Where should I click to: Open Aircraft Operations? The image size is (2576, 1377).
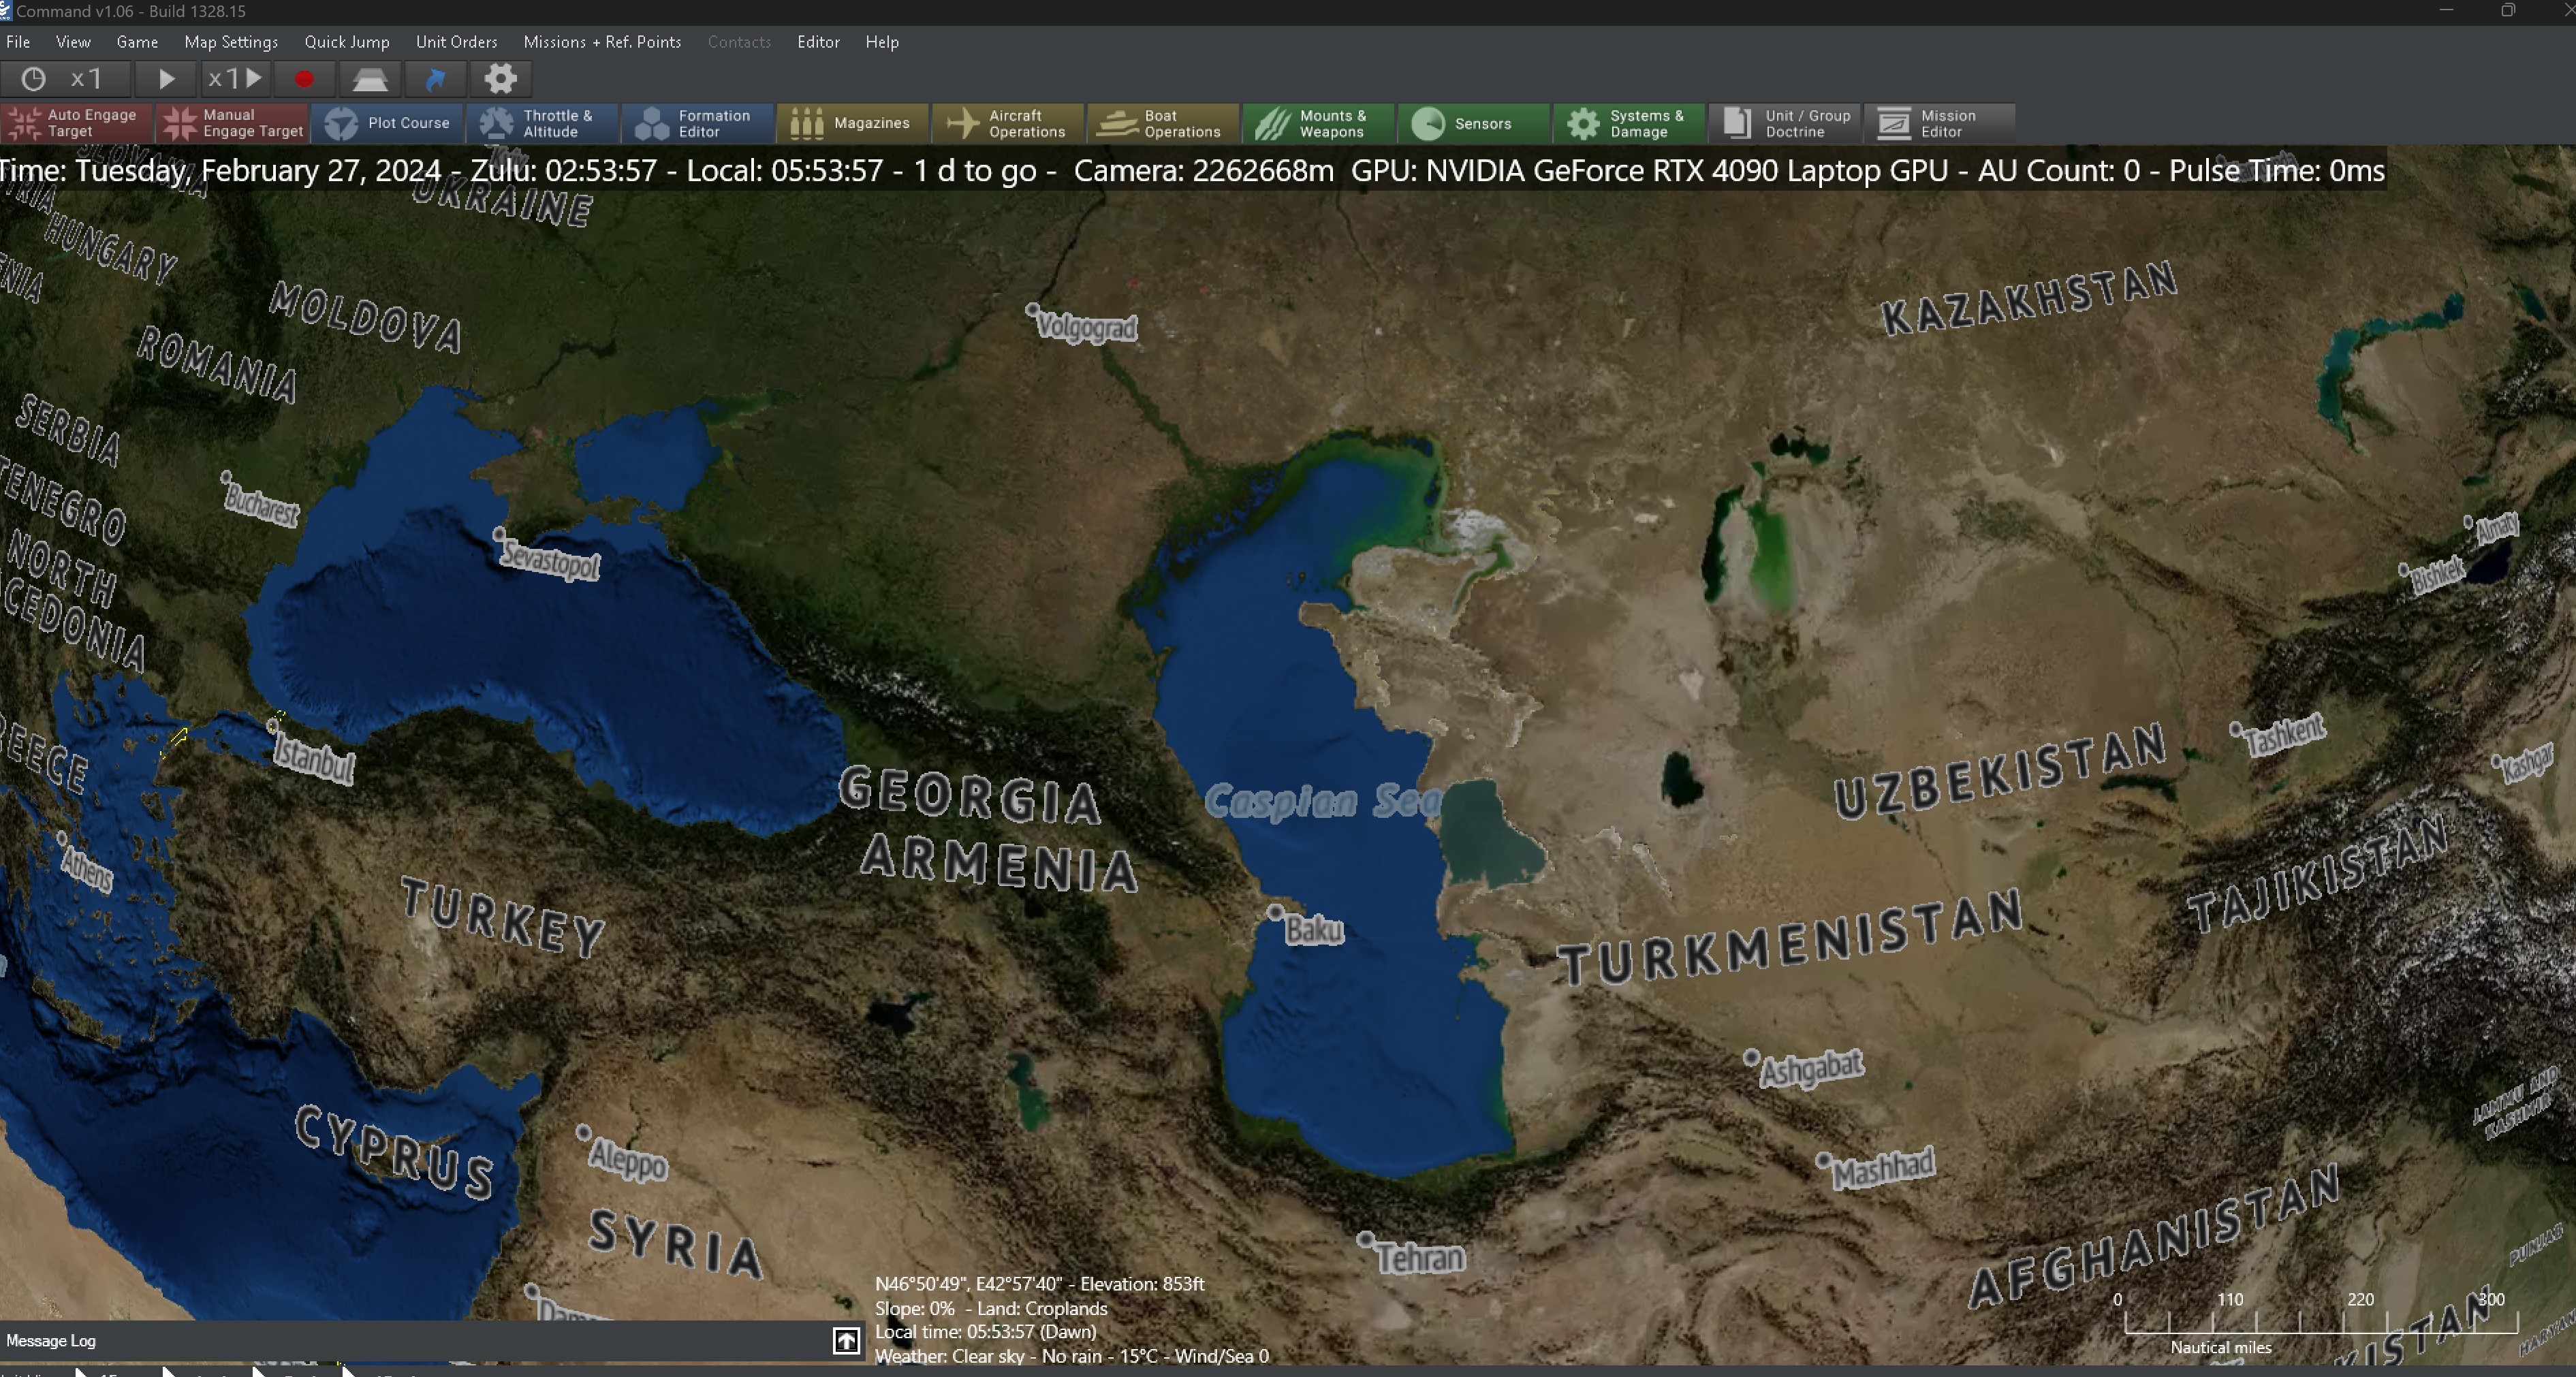click(x=1008, y=124)
